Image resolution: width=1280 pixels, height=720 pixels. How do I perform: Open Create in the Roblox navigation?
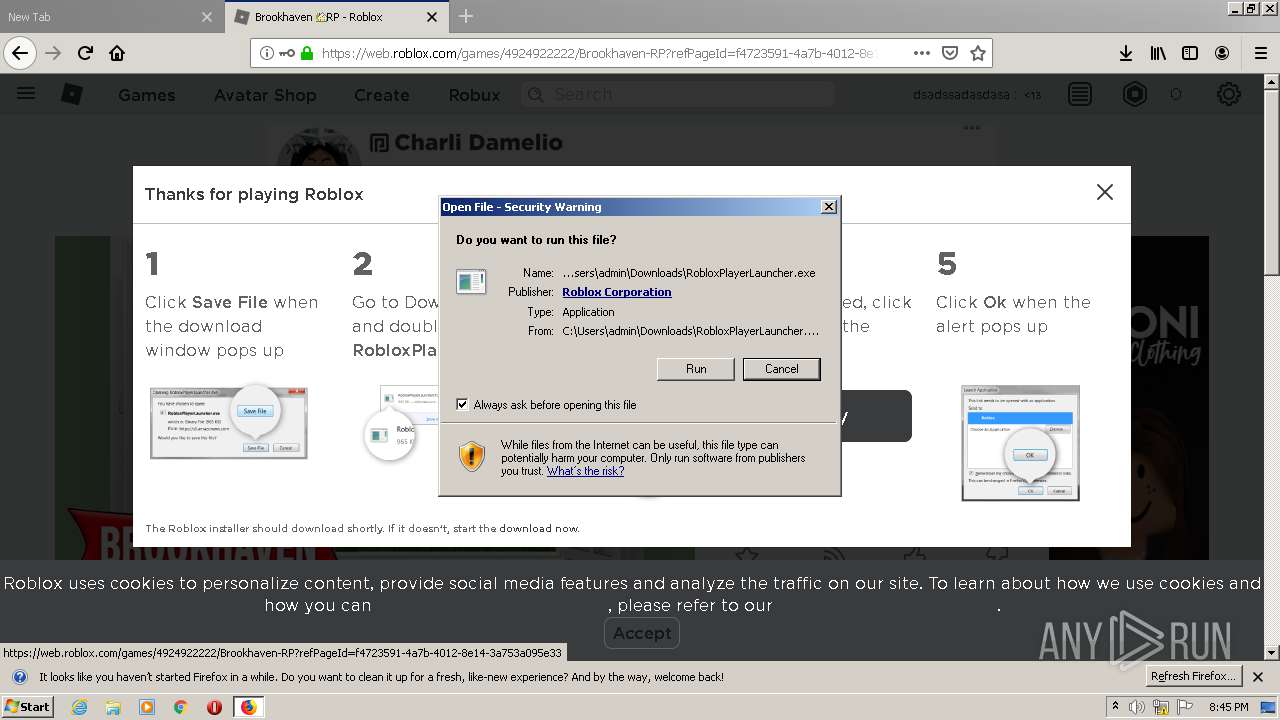pyautogui.click(x=381, y=95)
